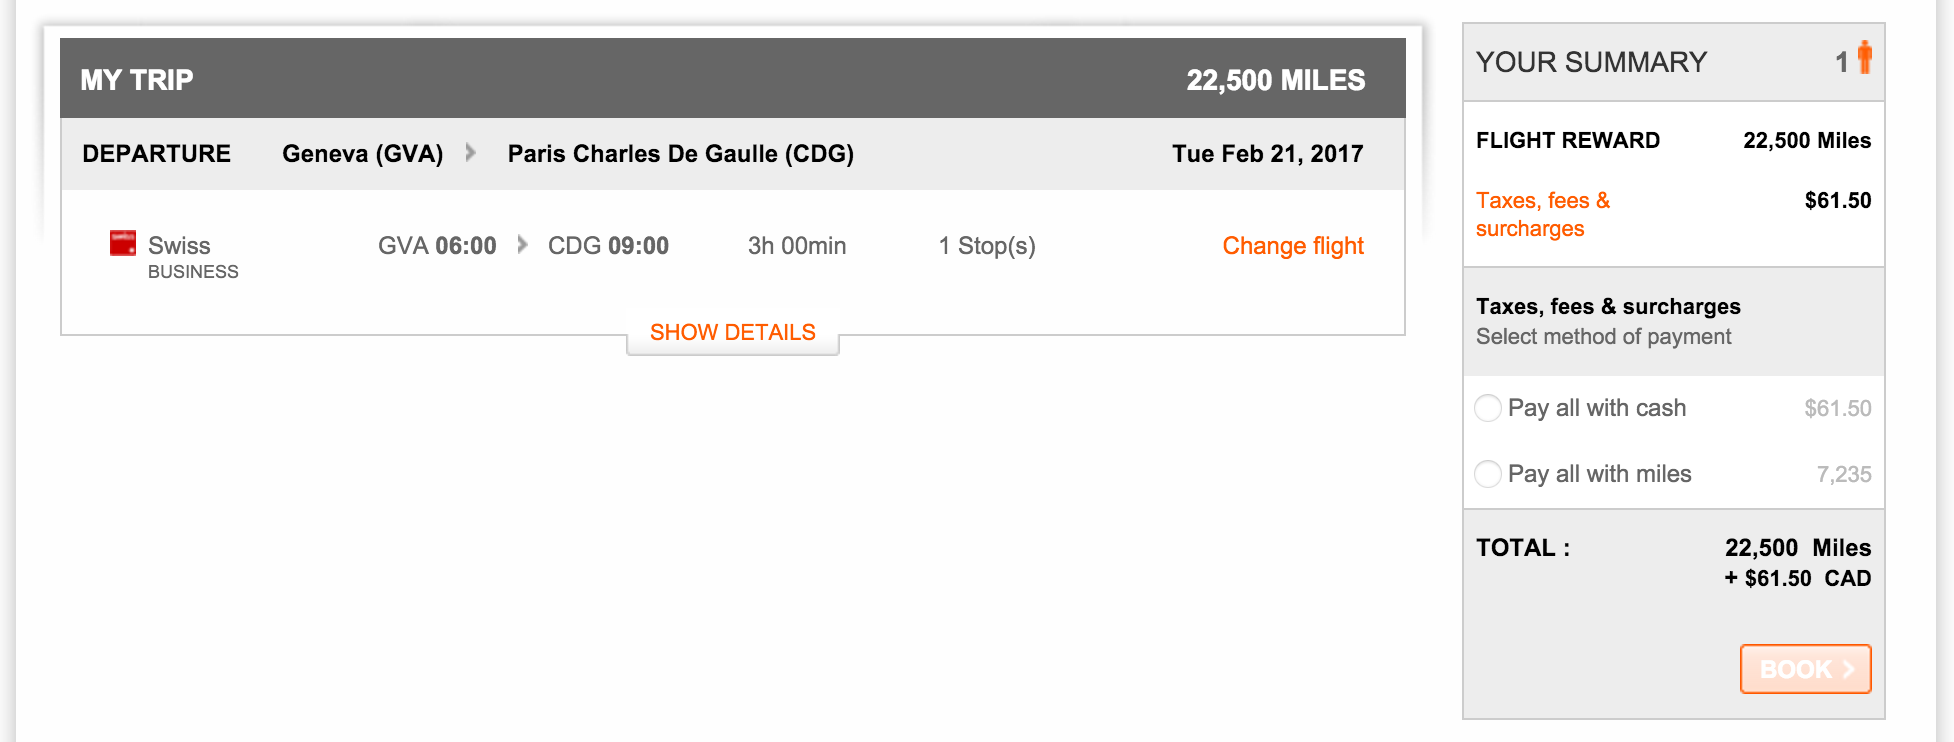Screen dimensions: 1954x742
Task: Click the Swiss BUSINESS cabin label
Action: click(193, 272)
